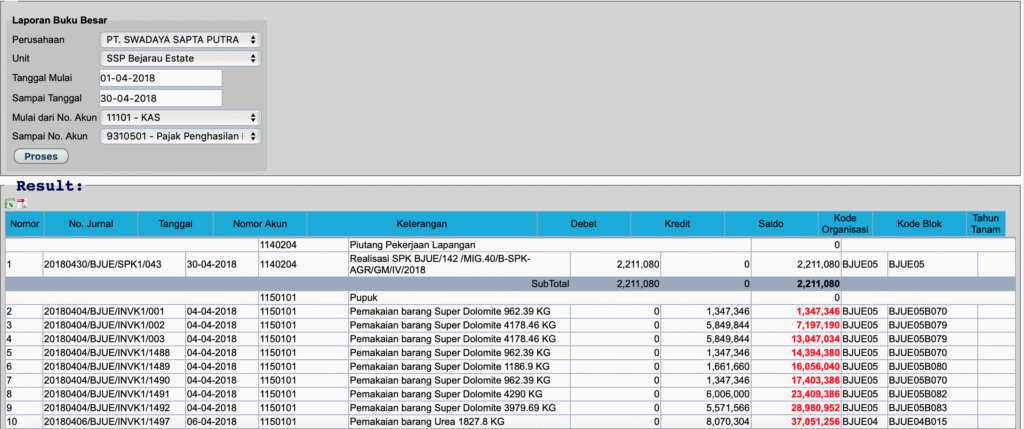1024x429 pixels.
Task: Export result to PDF icon
Action: [22, 203]
